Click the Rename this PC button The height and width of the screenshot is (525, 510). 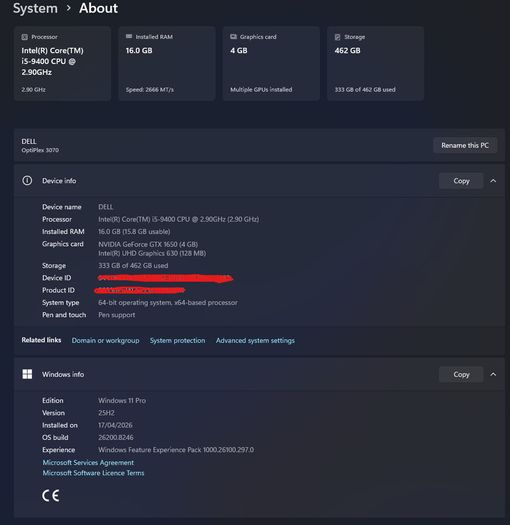point(465,145)
